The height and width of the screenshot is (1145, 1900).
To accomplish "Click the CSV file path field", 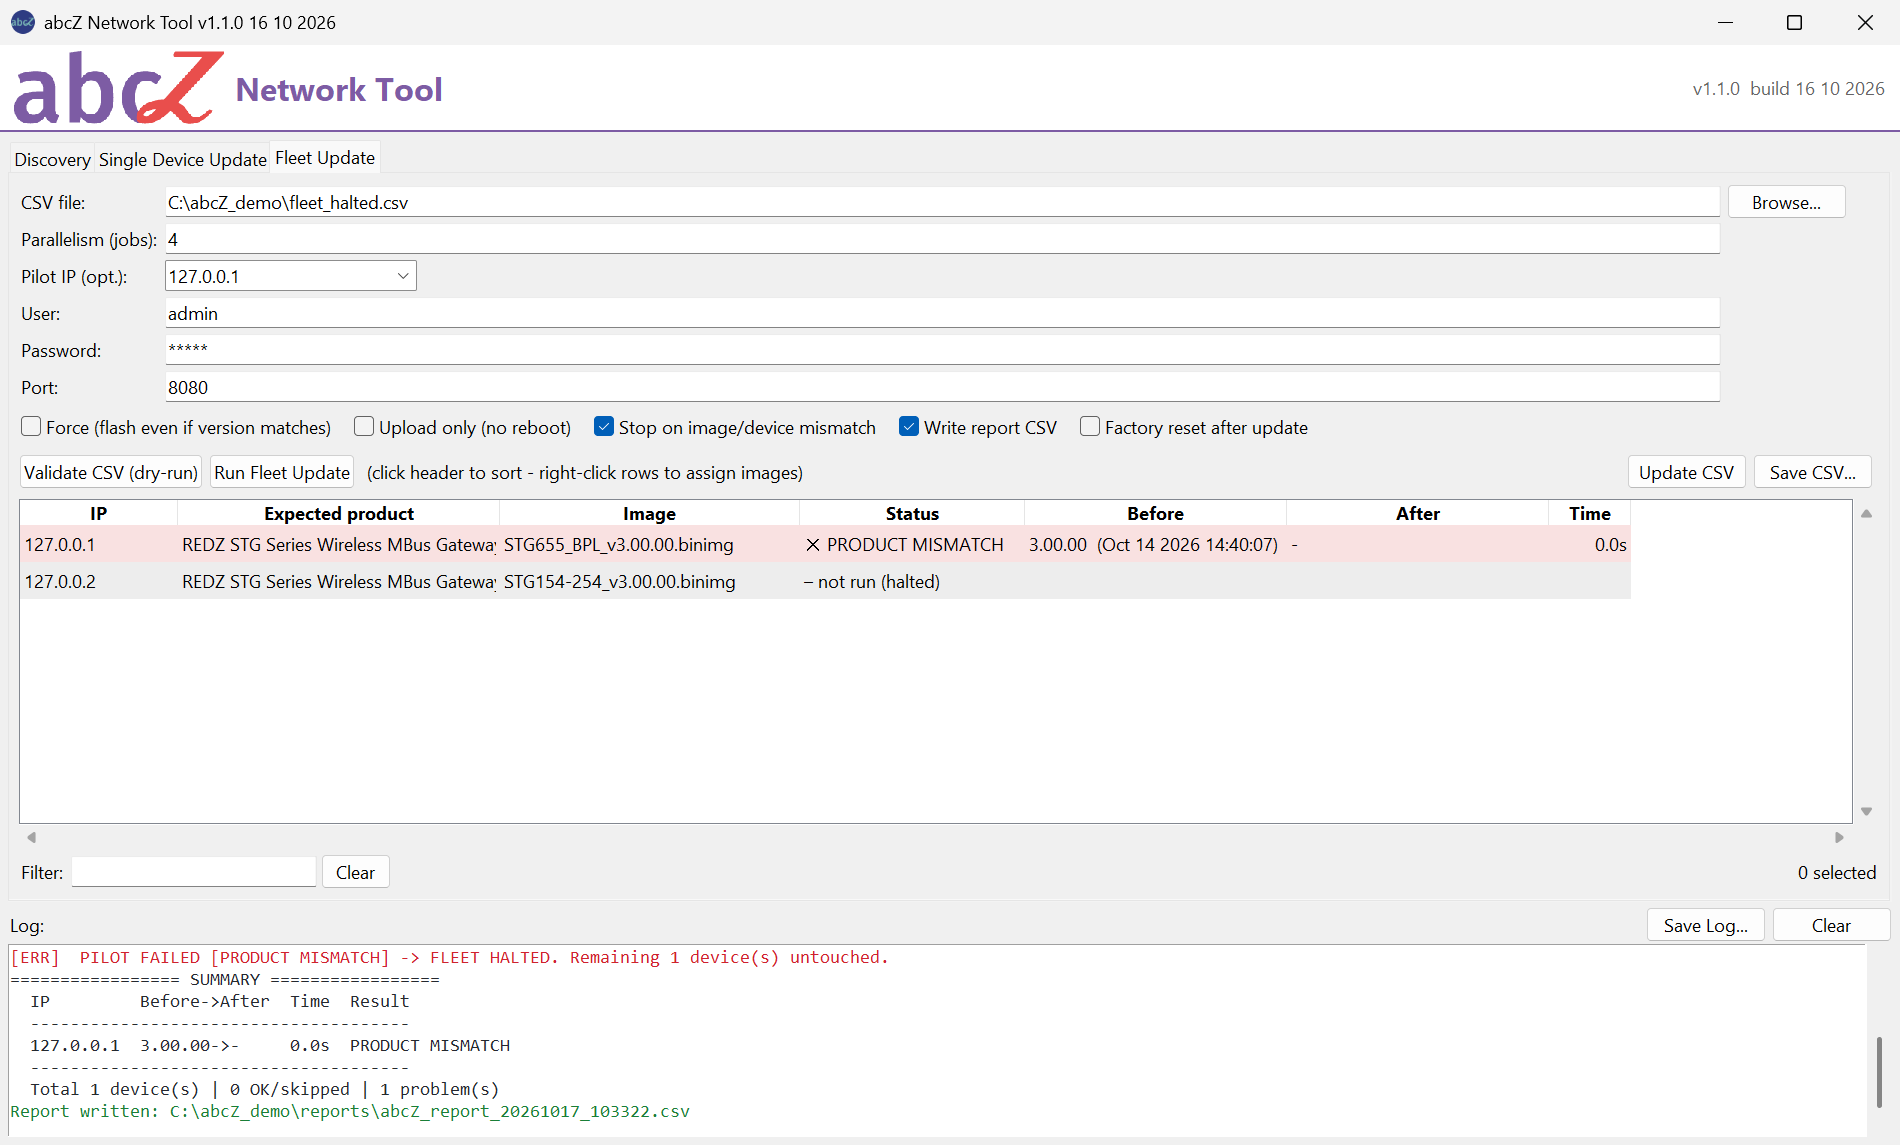I will coord(942,202).
